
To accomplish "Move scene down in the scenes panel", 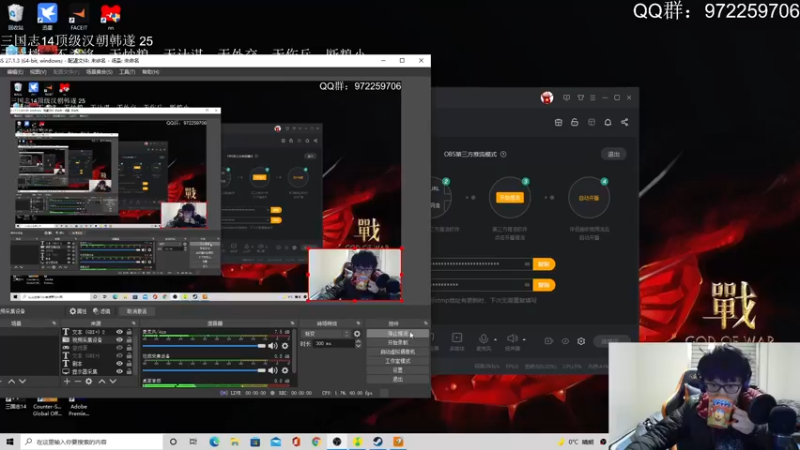I will point(22,381).
